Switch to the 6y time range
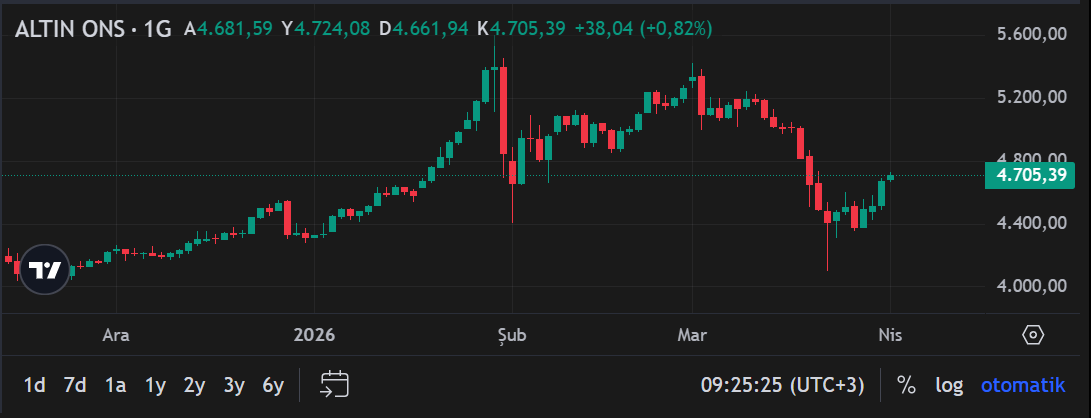1091x418 pixels. (x=273, y=385)
